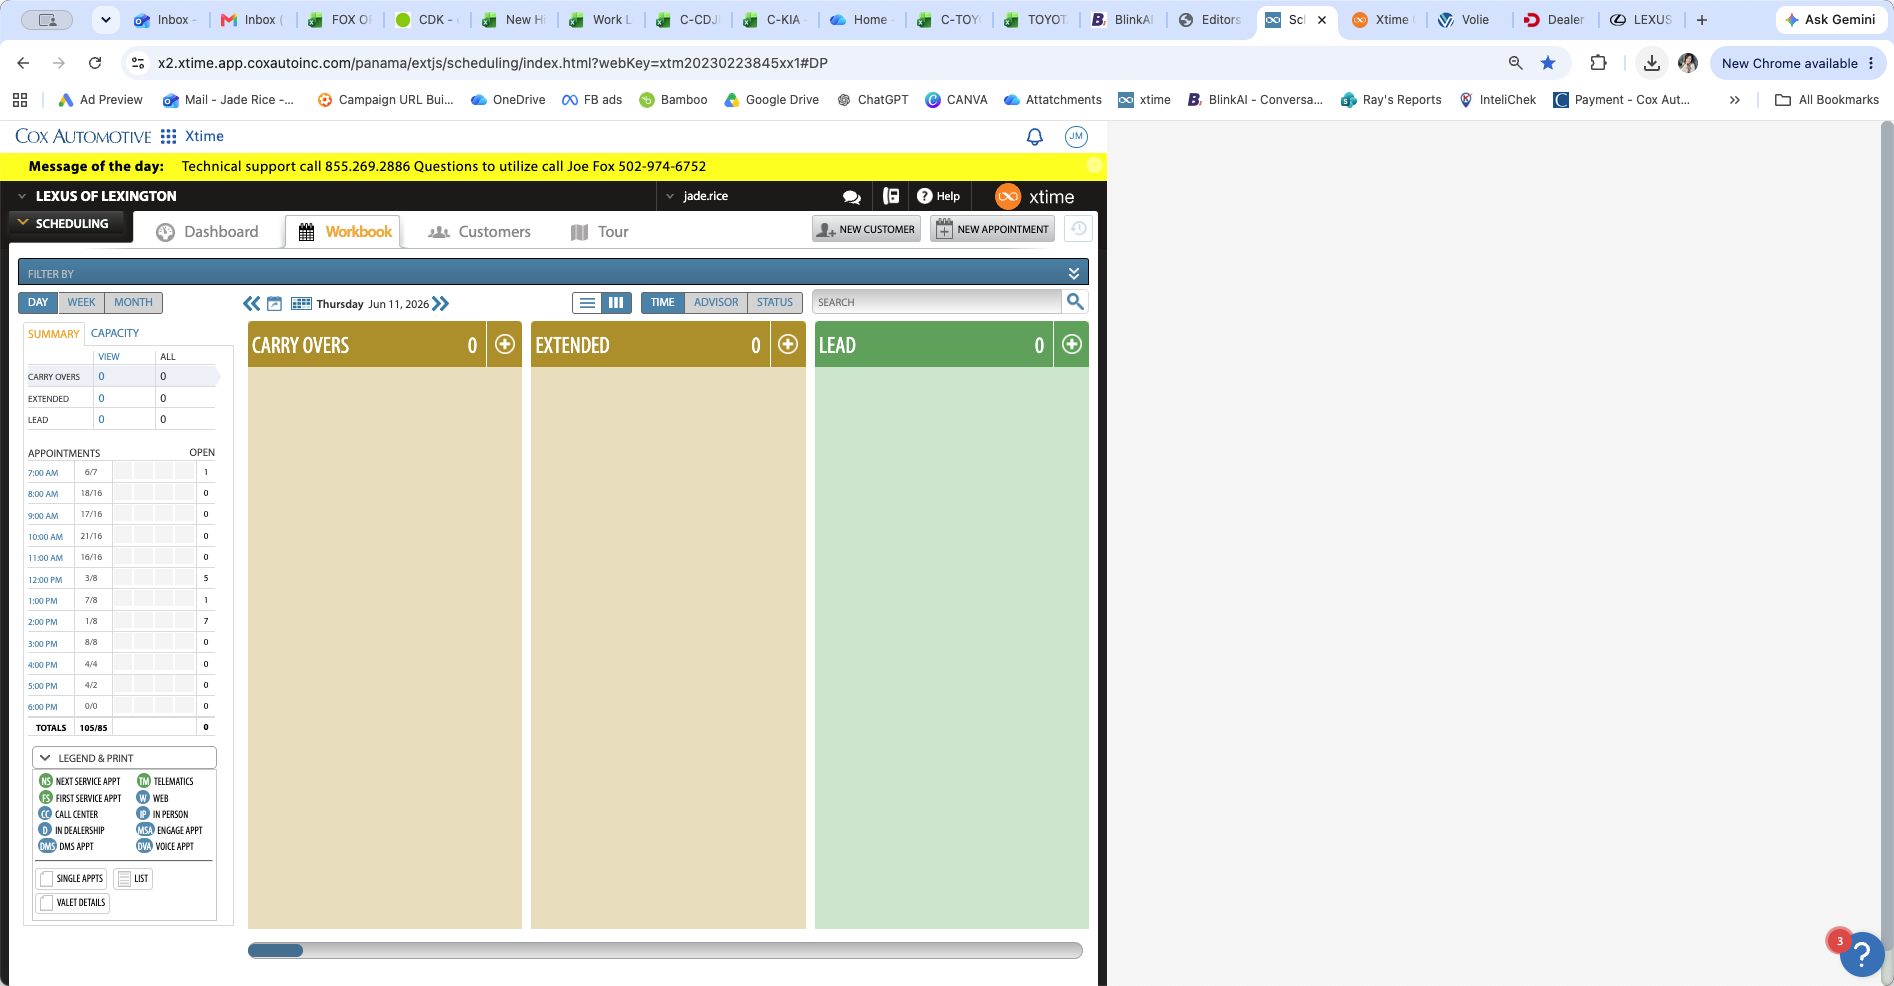Open New Chrome available menu
This screenshot has height=986, width=1894.
point(1798,63)
